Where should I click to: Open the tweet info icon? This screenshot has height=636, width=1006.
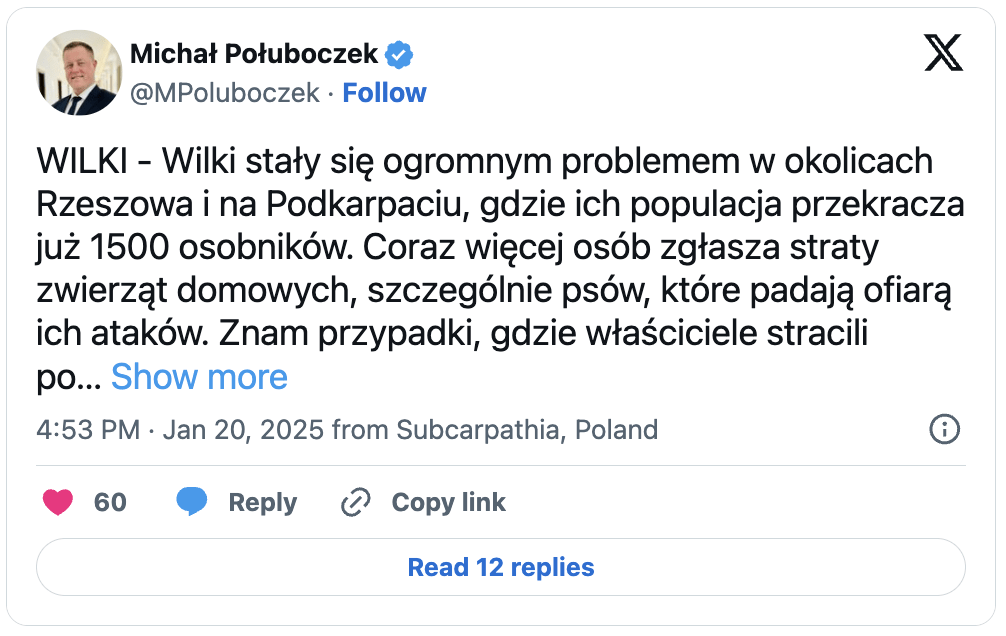coord(944,430)
